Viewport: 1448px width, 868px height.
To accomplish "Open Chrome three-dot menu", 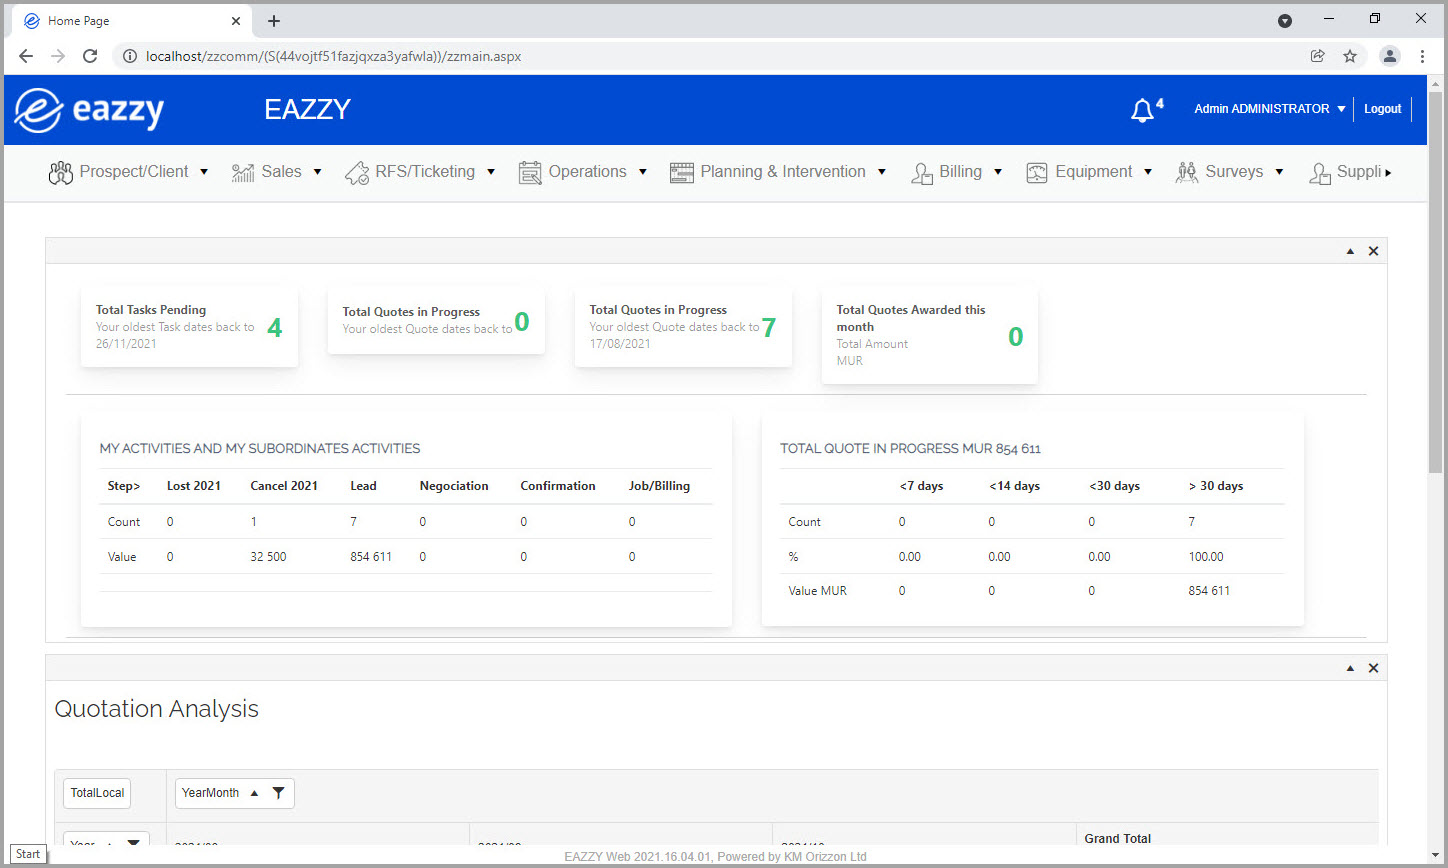I will pyautogui.click(x=1422, y=56).
